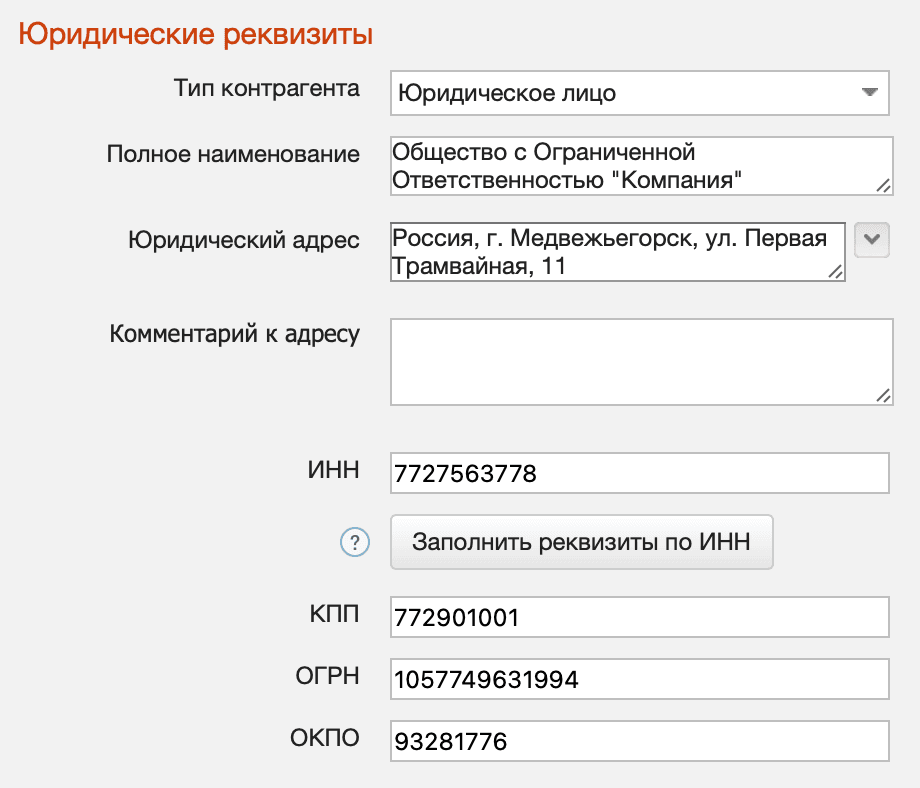Click the Тип контрагента field label
The height and width of the screenshot is (788, 920).
pos(269,88)
